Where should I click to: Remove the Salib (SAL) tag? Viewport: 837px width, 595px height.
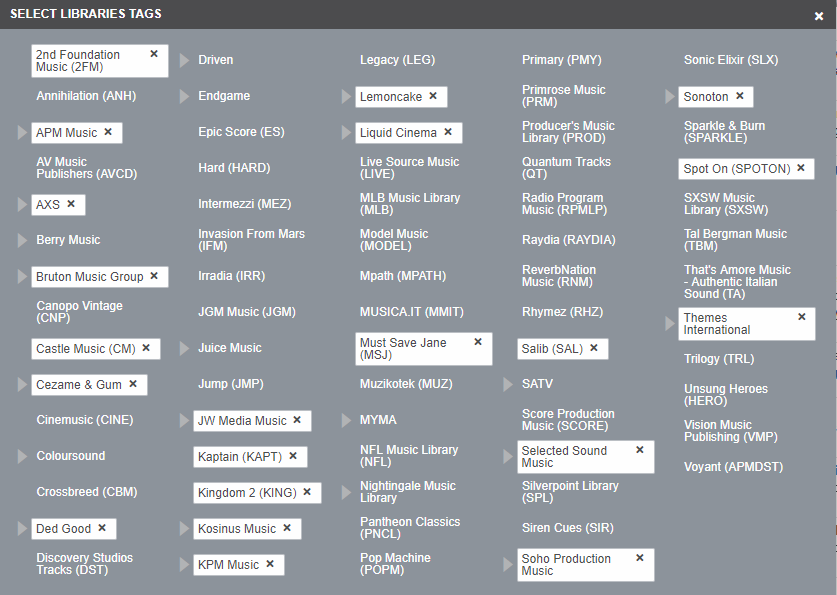[594, 348]
